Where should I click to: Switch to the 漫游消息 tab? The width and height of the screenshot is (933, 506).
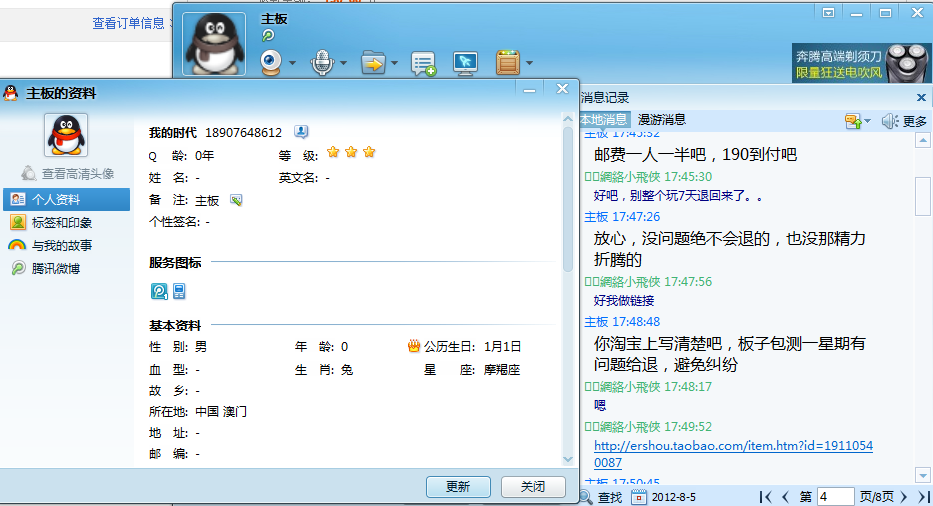click(x=662, y=120)
